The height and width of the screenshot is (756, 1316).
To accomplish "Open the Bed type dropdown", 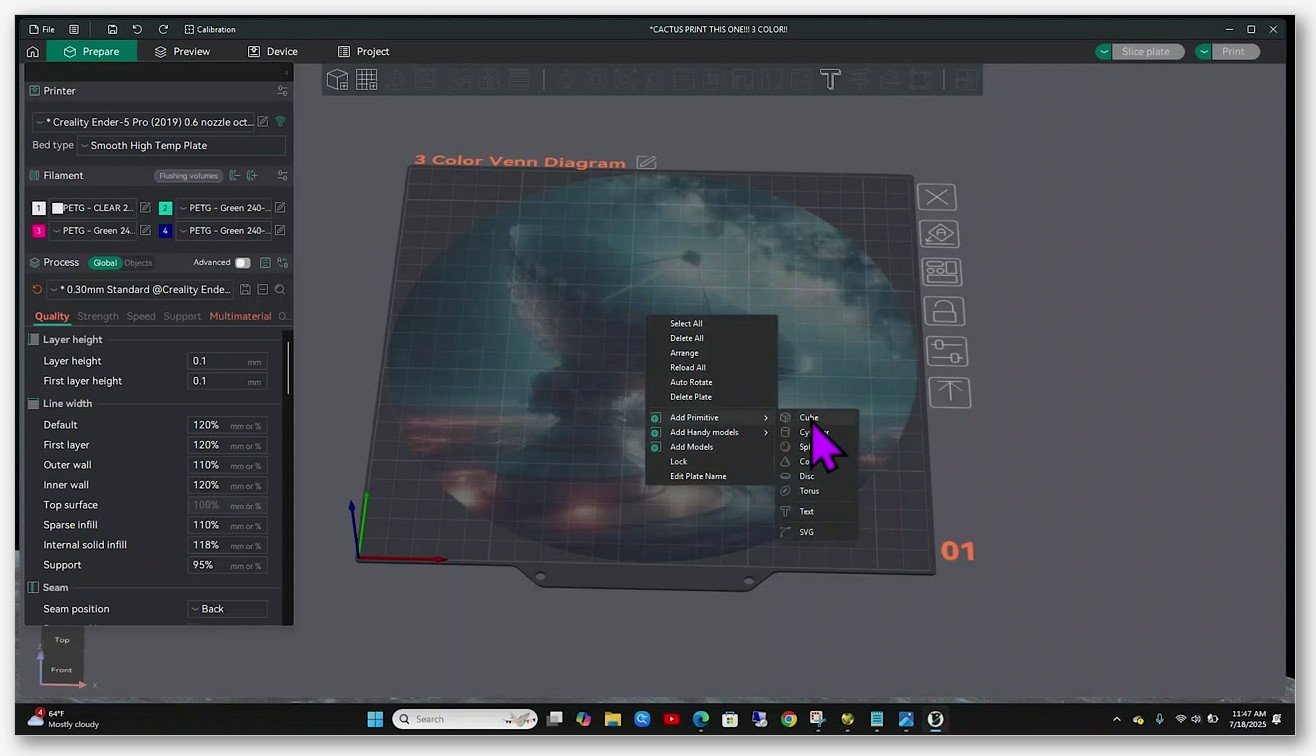I will coord(181,145).
